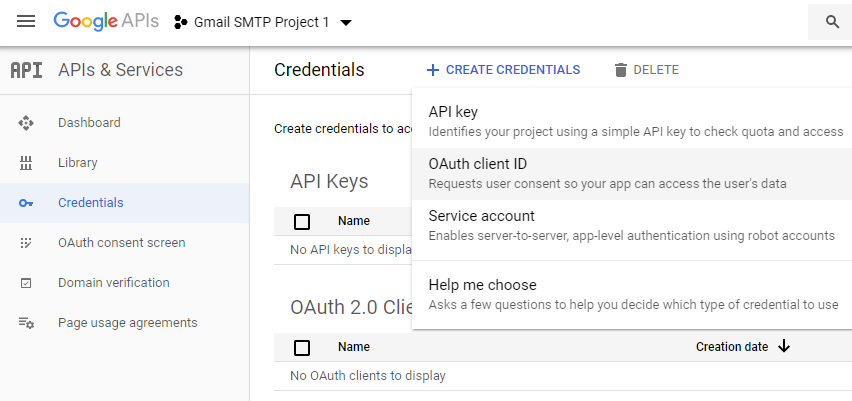Click the plus icon beside Create Credentials
The width and height of the screenshot is (852, 401).
(433, 70)
